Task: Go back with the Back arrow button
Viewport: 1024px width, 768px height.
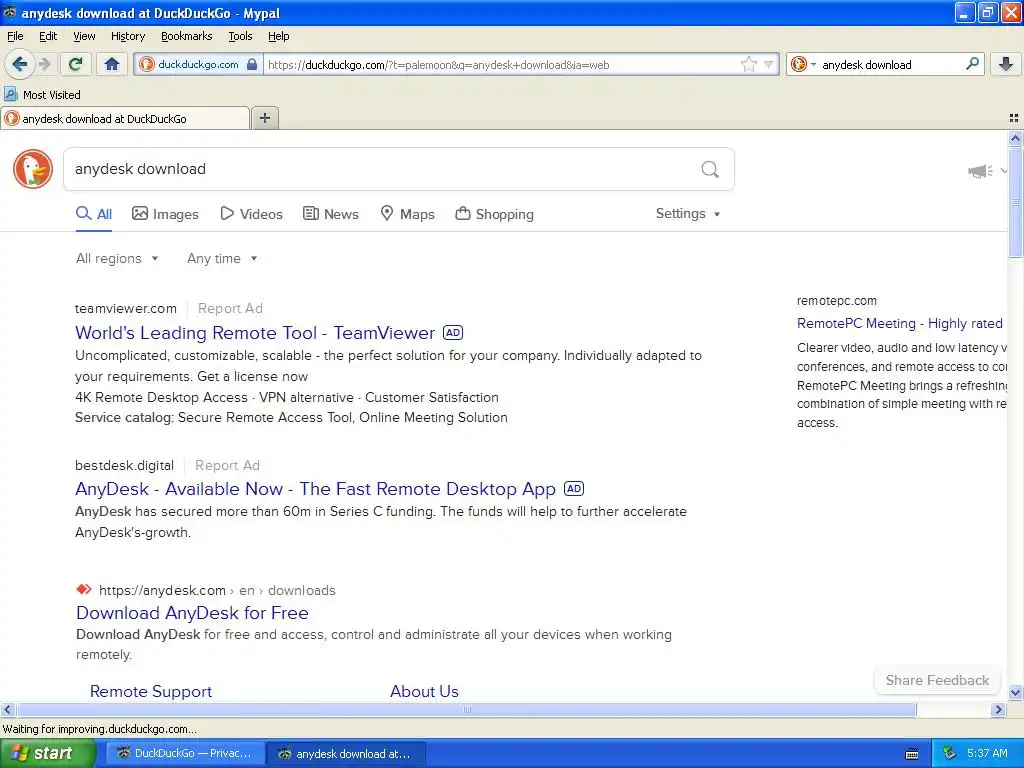Action: pos(20,64)
